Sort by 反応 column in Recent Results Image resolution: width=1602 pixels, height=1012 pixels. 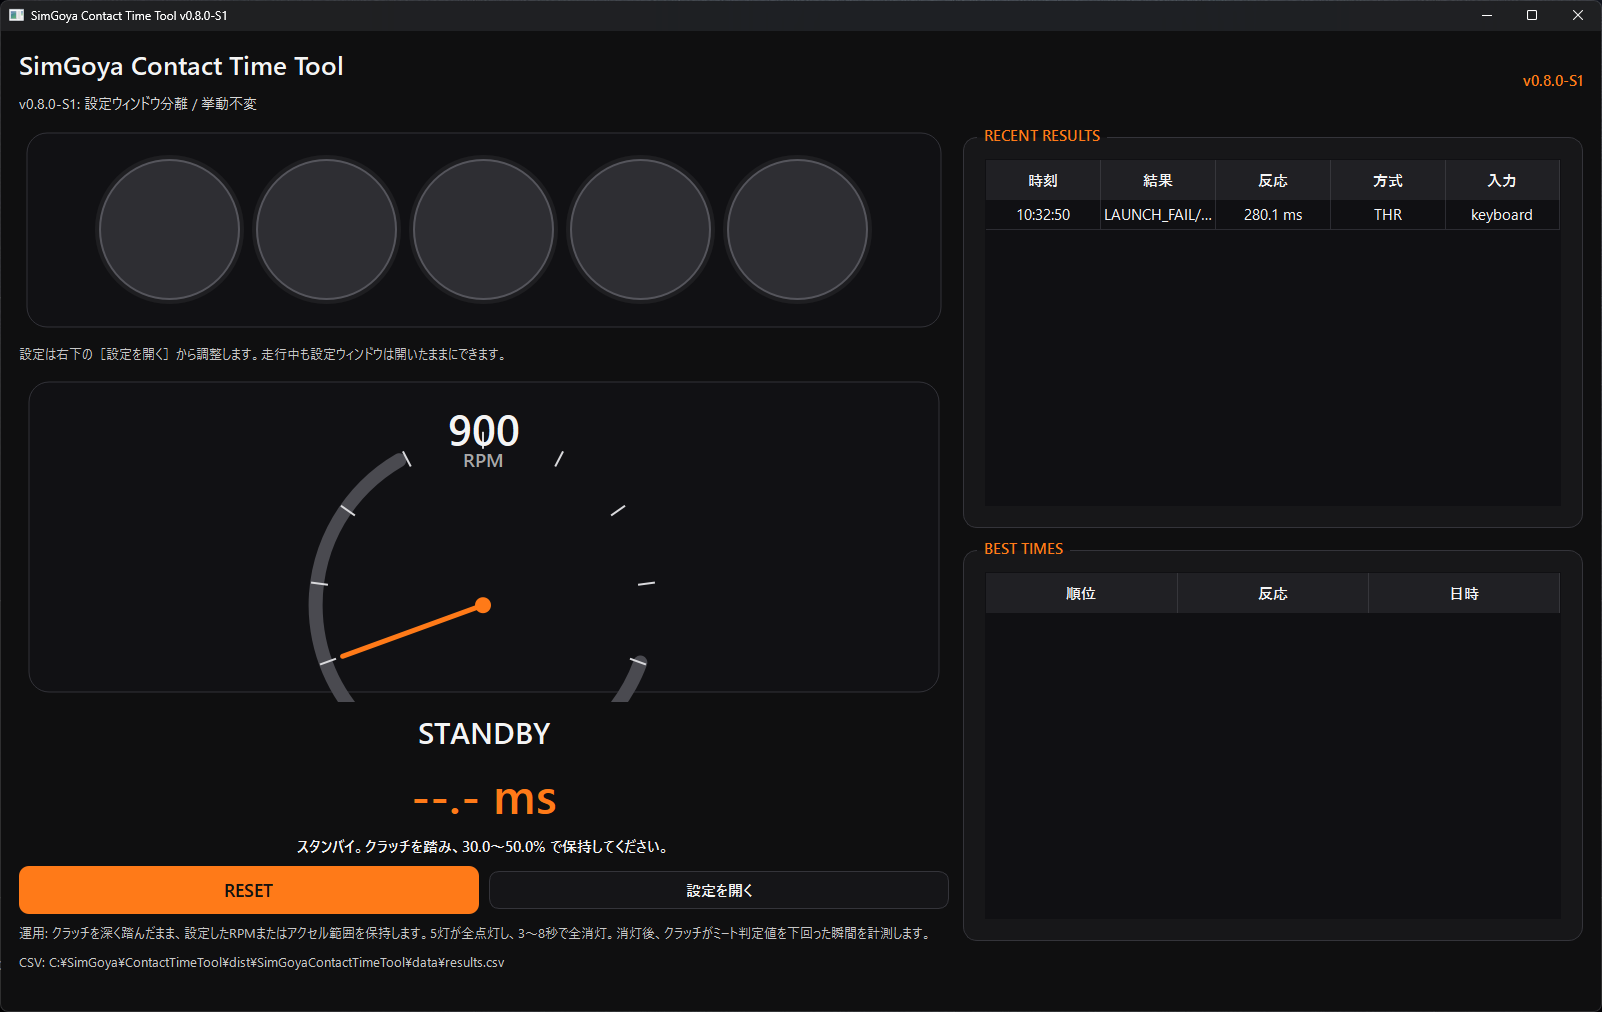pos(1273,181)
